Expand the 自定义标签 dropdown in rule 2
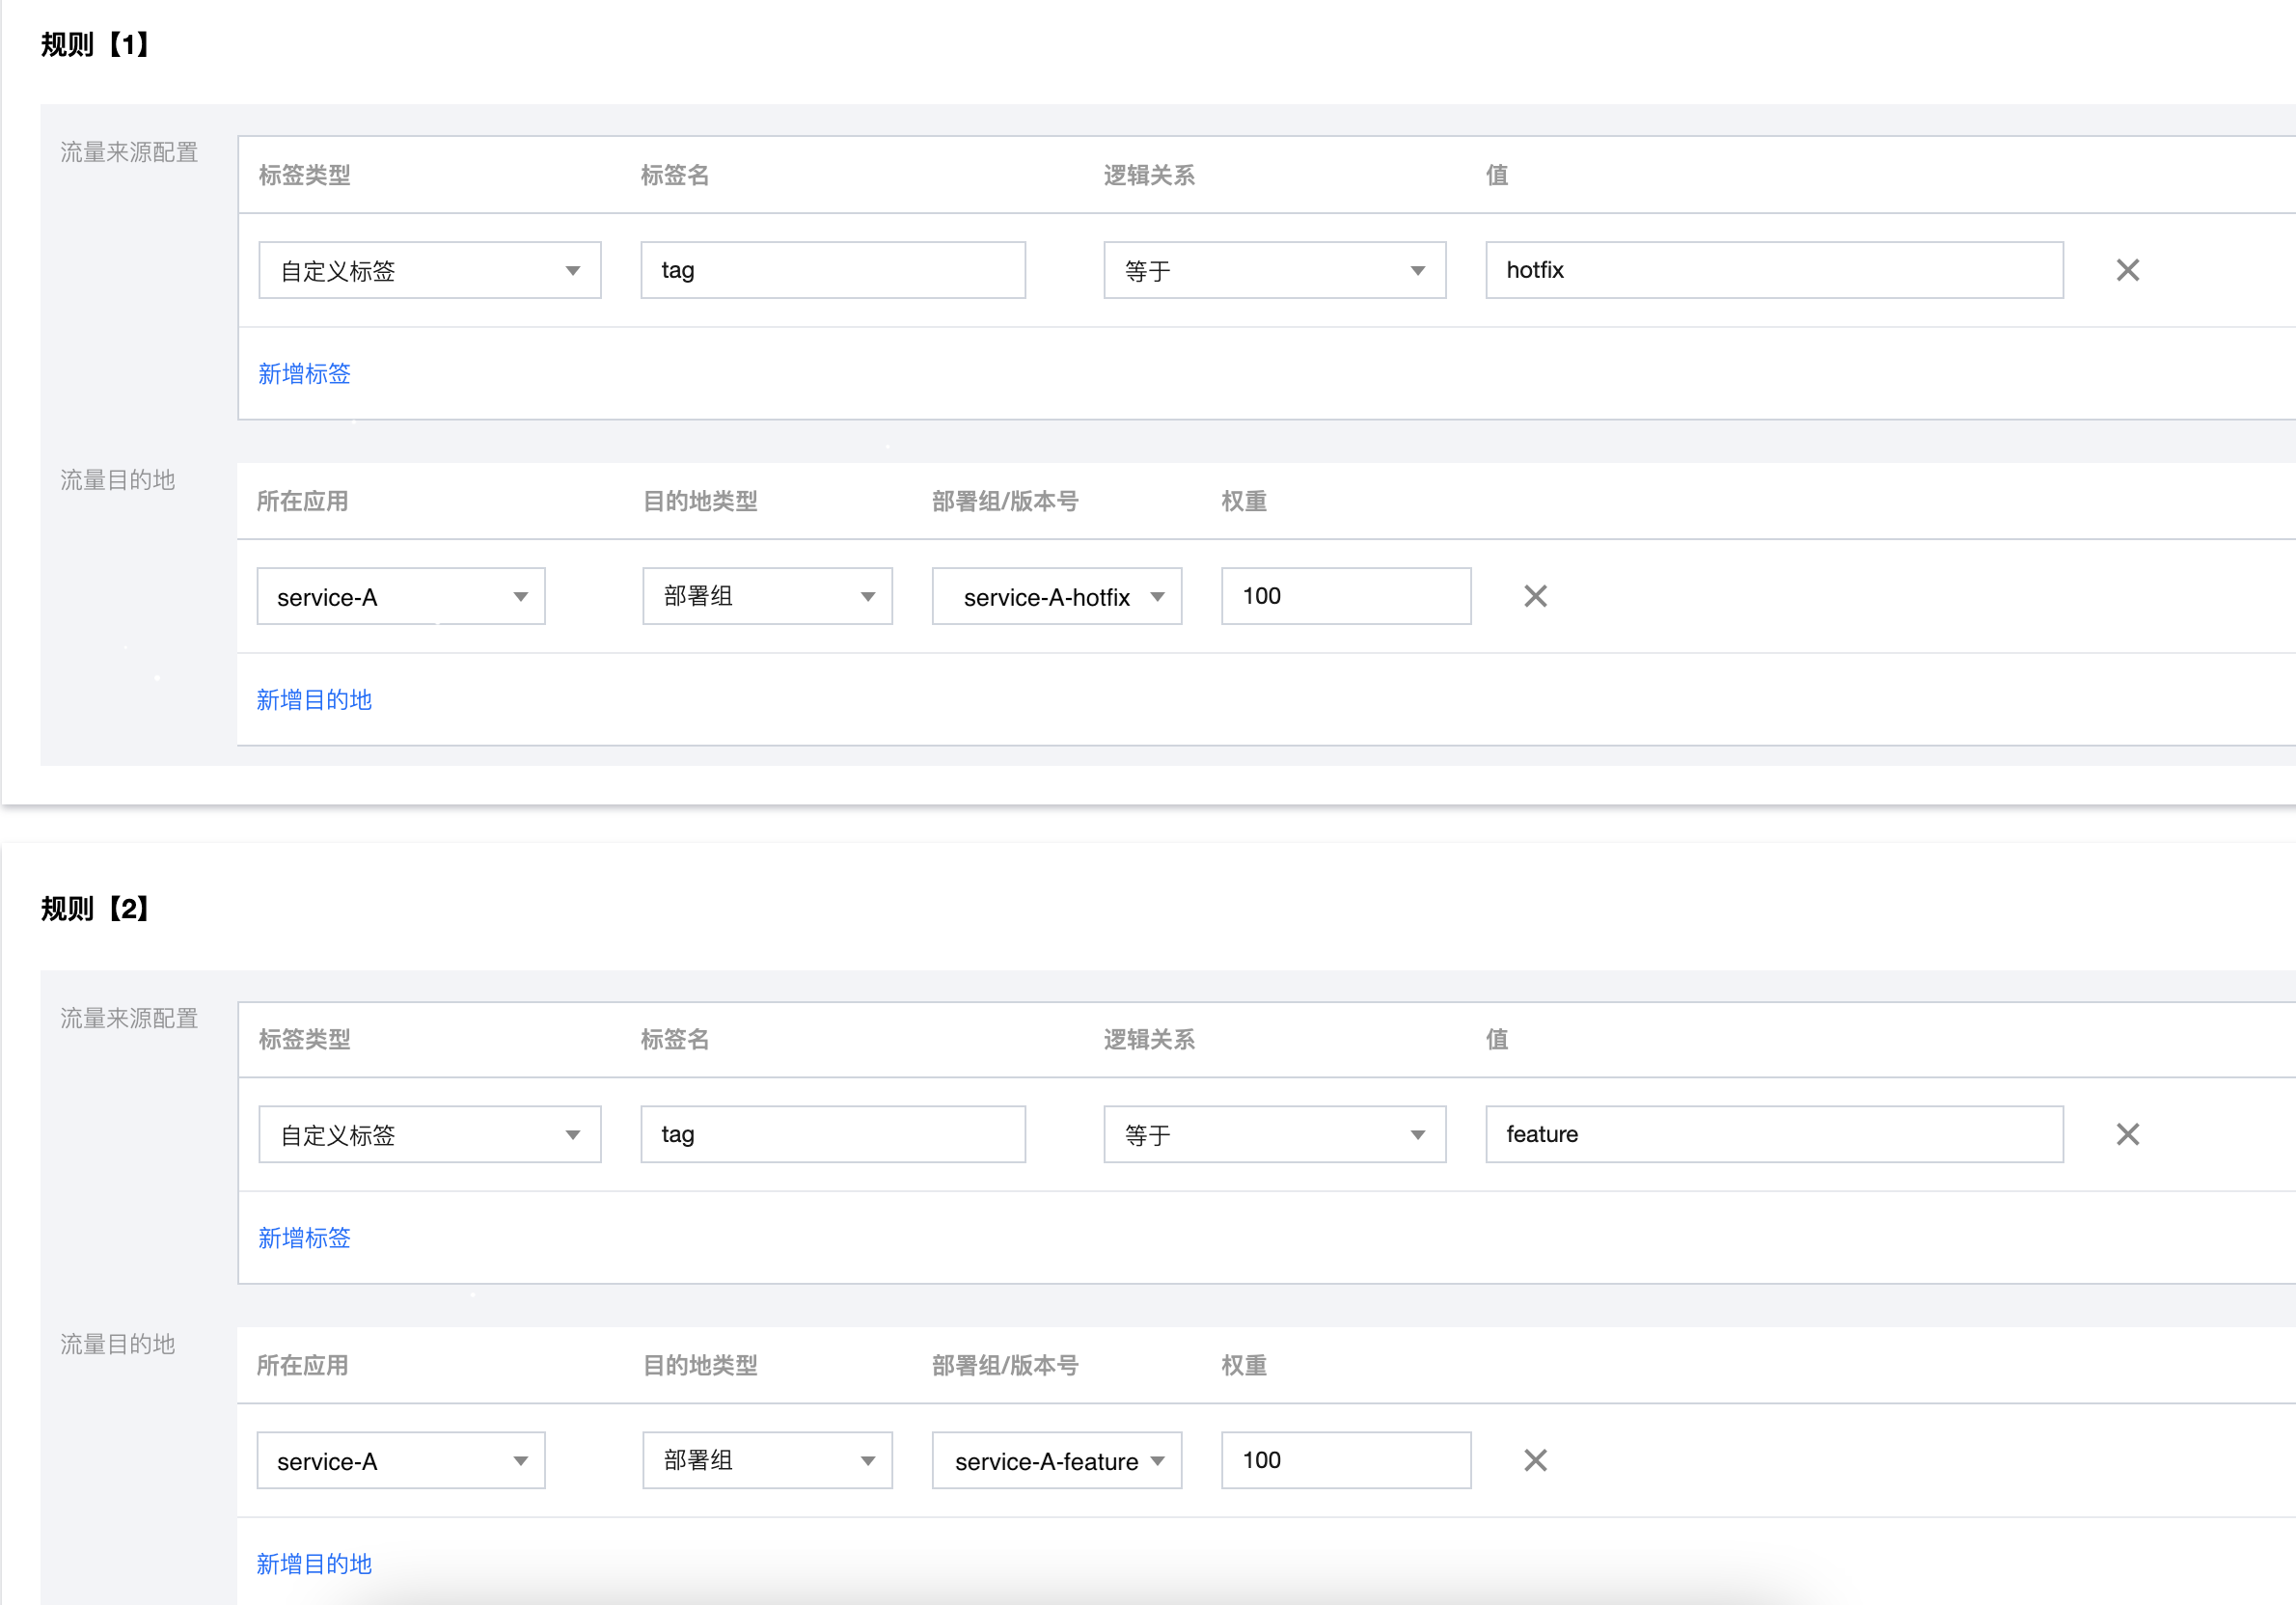This screenshot has width=2296, height=1605. (x=428, y=1134)
